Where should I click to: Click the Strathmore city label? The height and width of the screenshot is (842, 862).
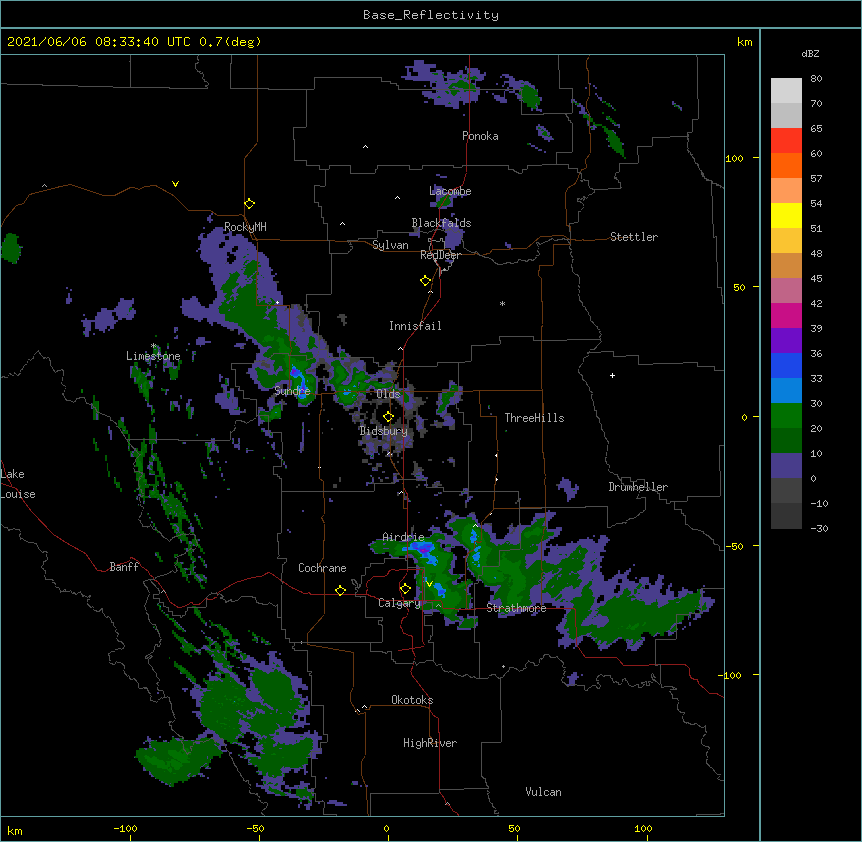pos(516,608)
